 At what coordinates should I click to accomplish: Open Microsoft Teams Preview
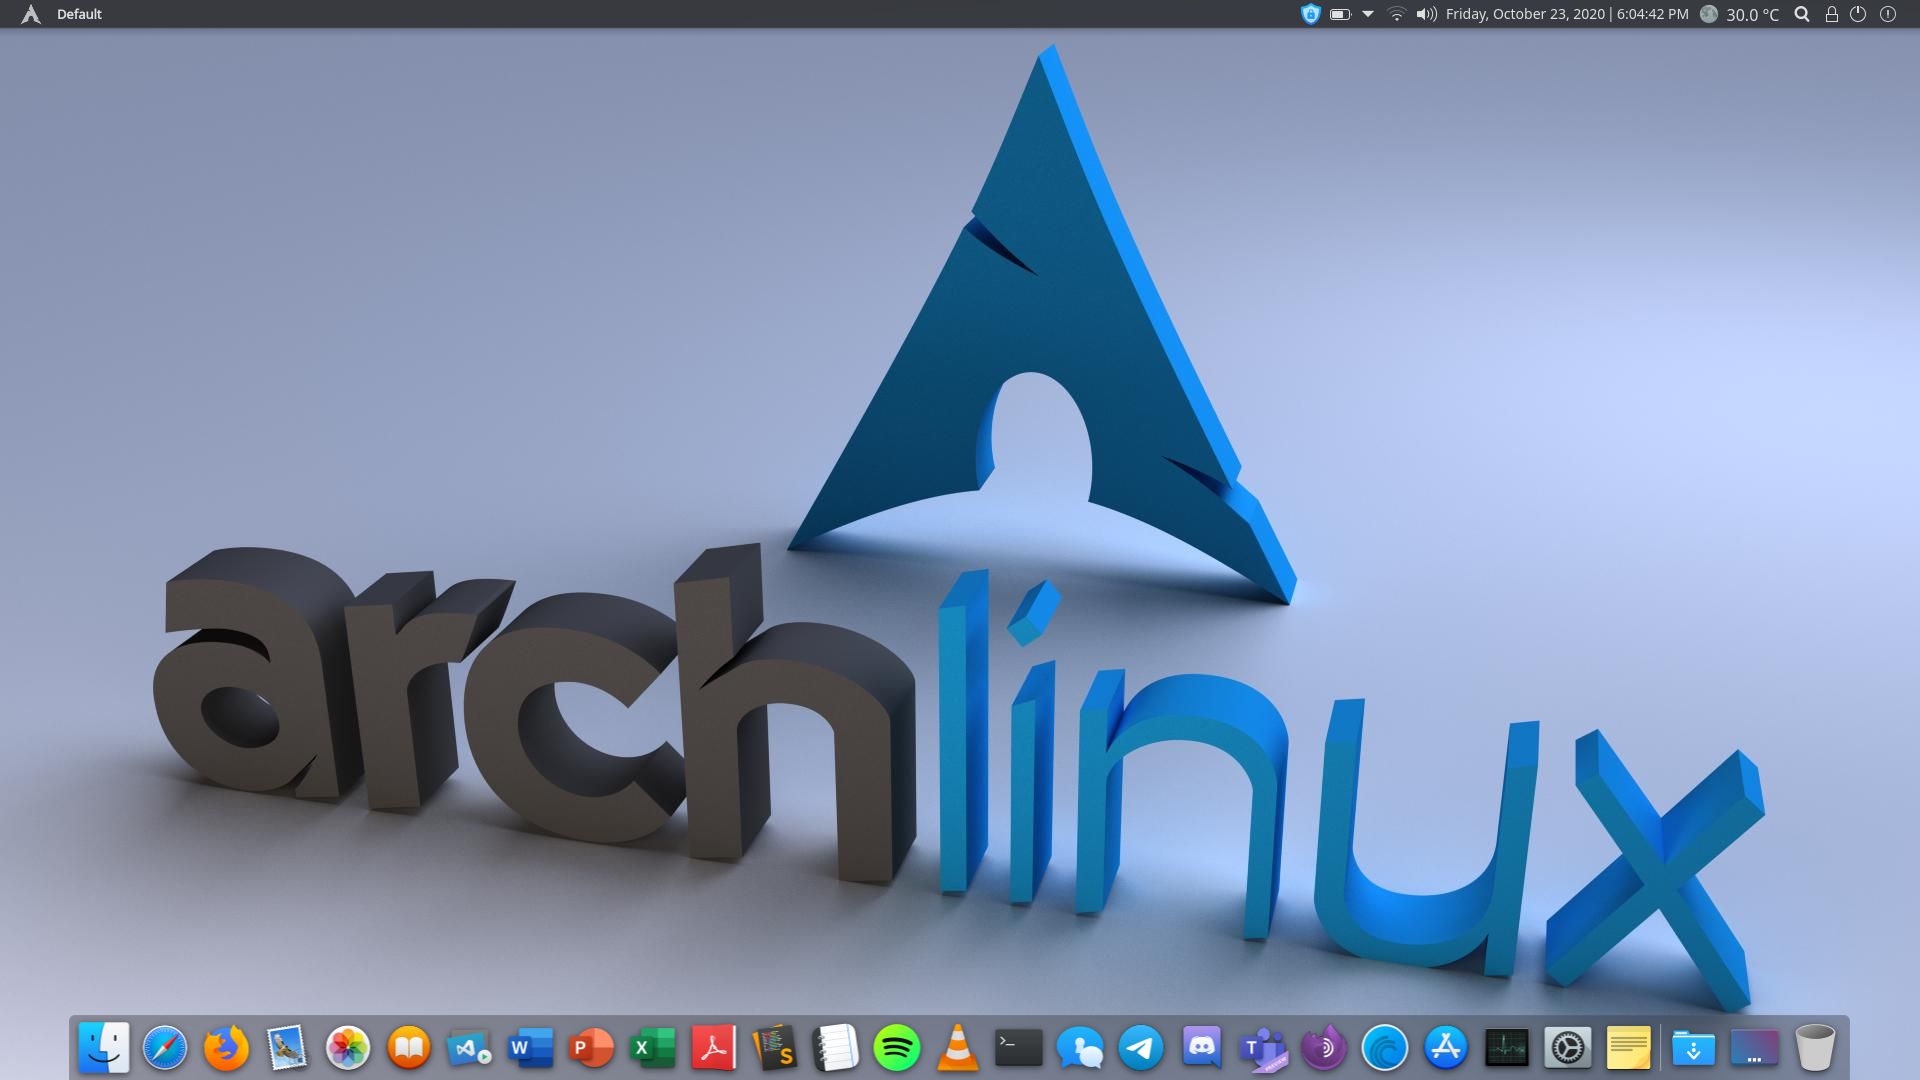click(x=1262, y=1048)
